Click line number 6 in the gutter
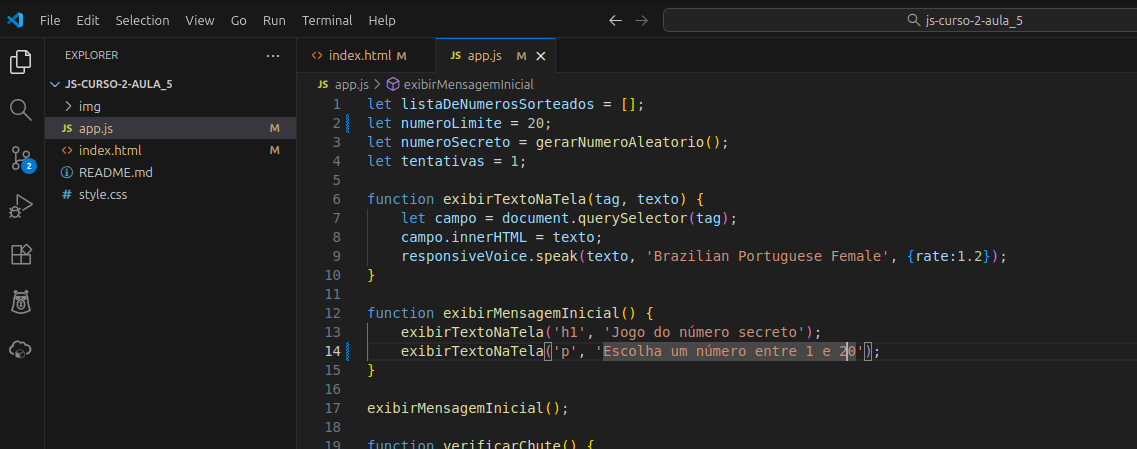 pos(335,199)
